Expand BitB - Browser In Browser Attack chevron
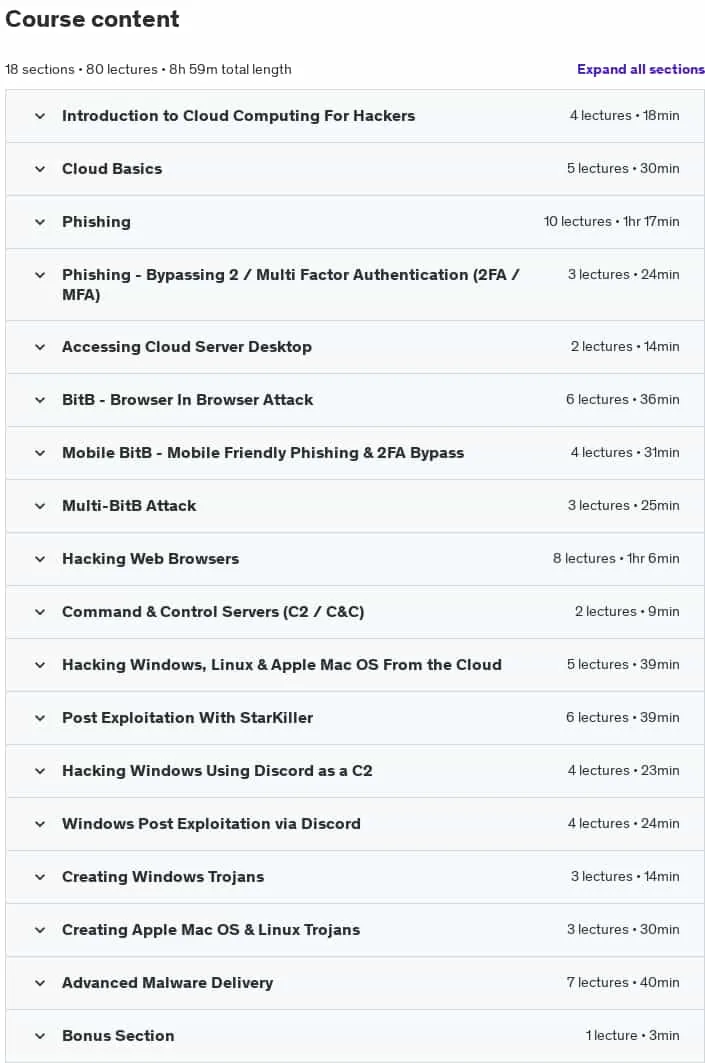Image resolution: width=705 pixels, height=1063 pixels. pyautogui.click(x=40, y=400)
